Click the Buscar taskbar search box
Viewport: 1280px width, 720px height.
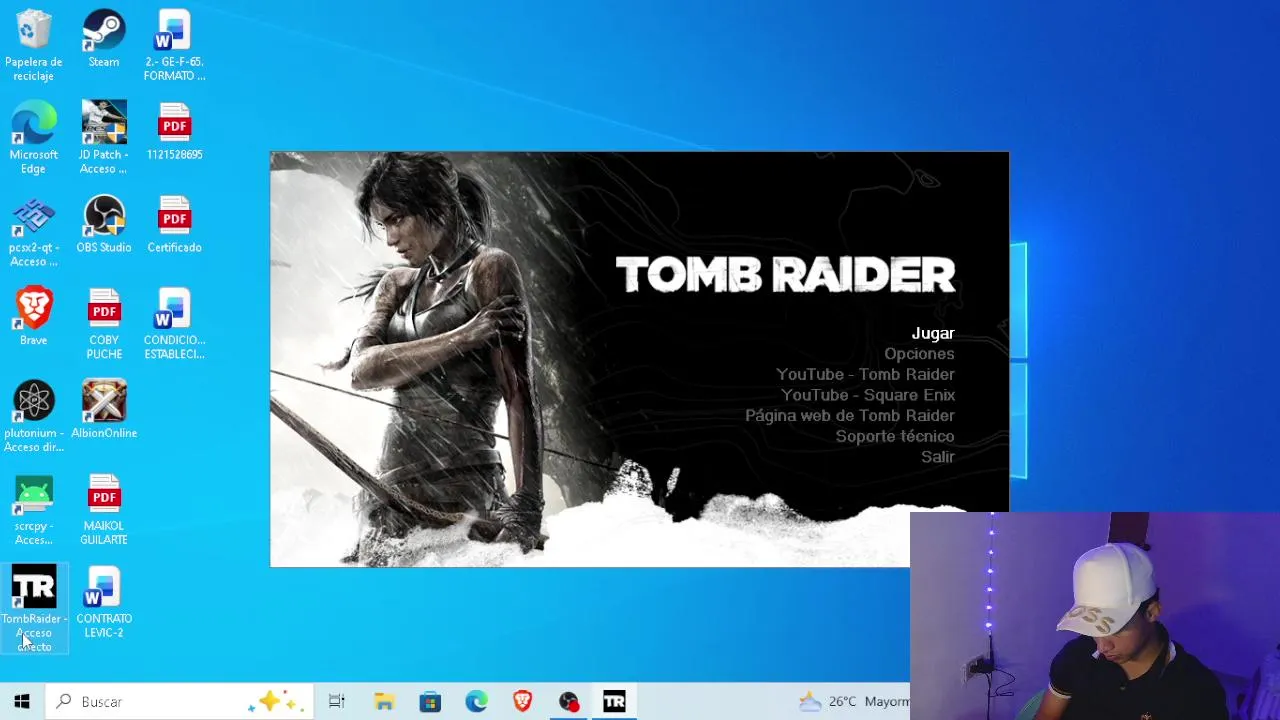pos(180,702)
